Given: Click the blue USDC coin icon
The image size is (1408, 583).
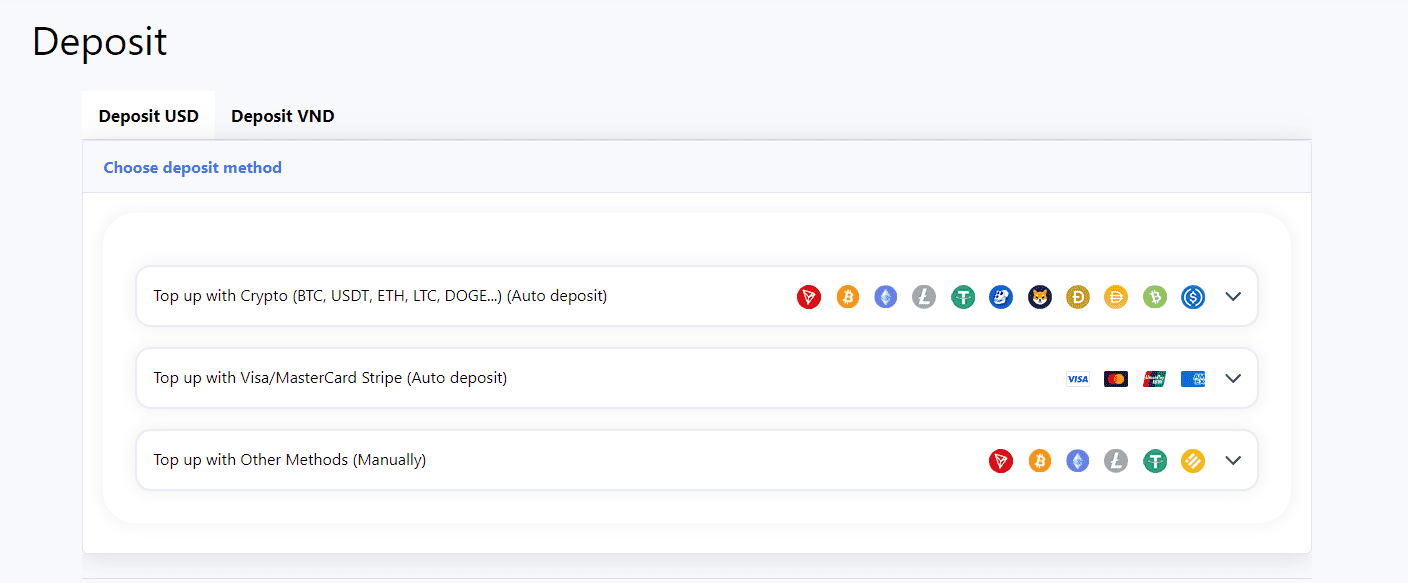Looking at the screenshot, I should pos(1193,297).
